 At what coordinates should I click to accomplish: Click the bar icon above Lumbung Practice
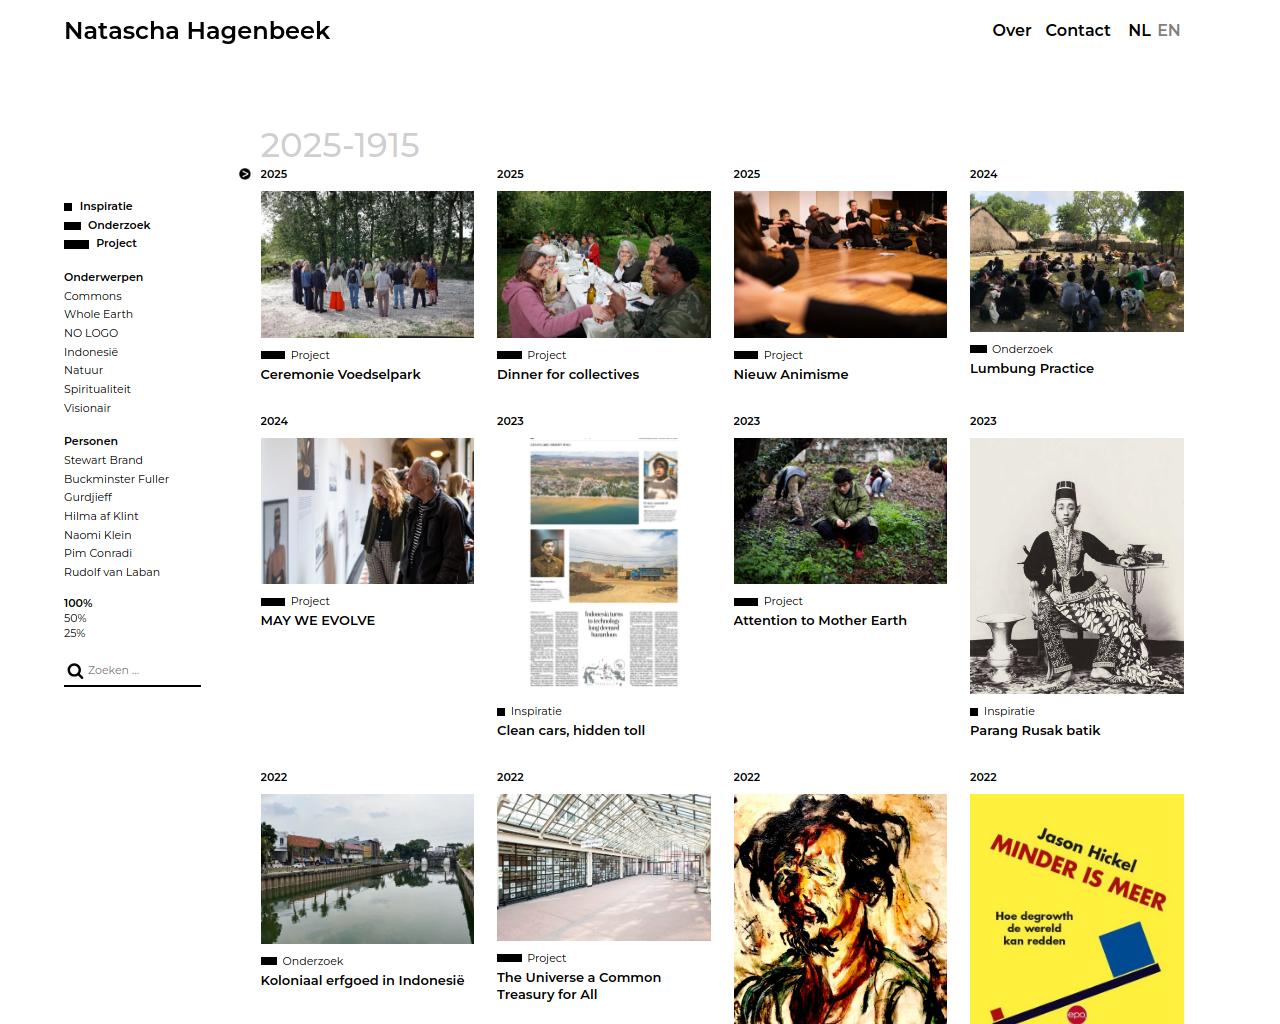click(x=978, y=349)
